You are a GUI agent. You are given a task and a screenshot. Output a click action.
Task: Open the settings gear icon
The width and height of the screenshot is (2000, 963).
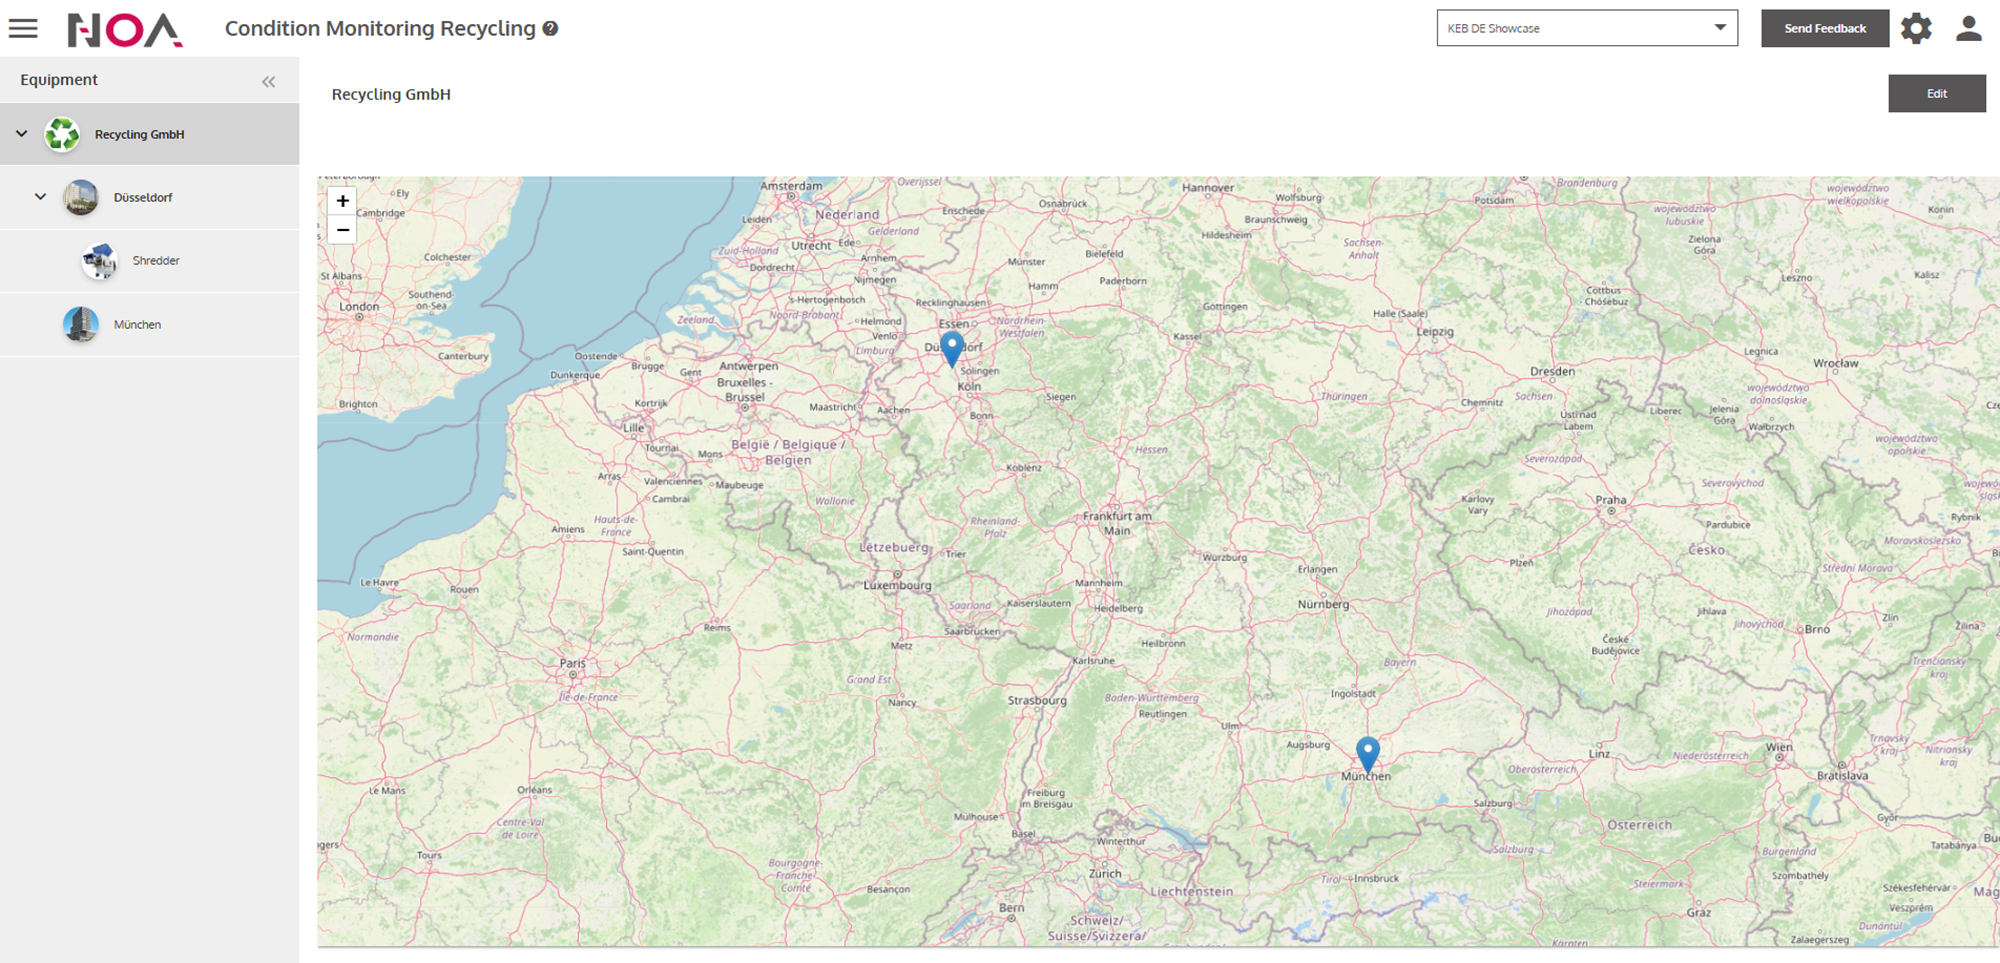click(1915, 28)
